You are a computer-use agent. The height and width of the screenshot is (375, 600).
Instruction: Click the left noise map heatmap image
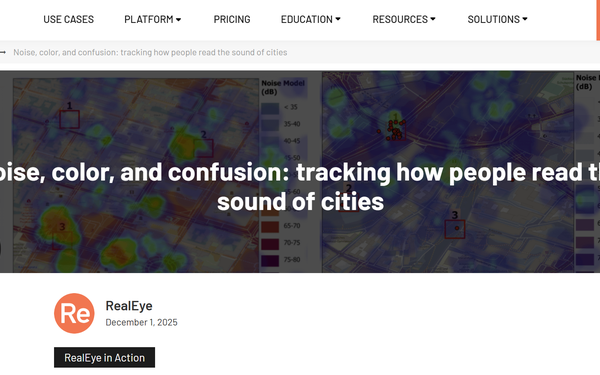pos(136,175)
